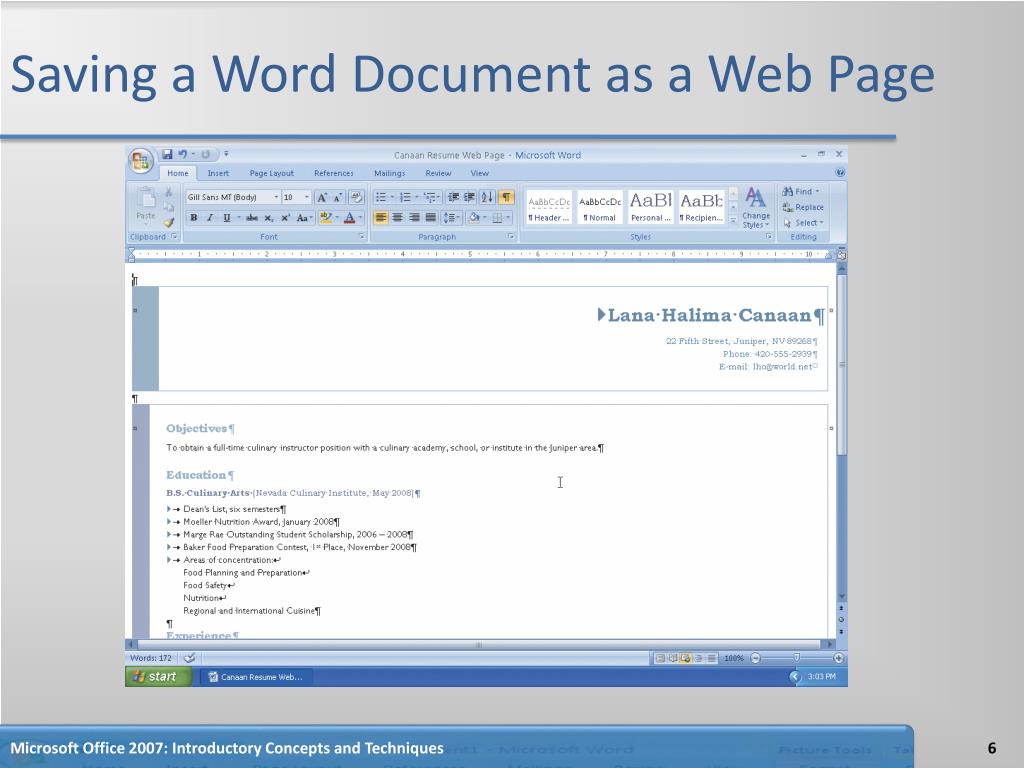This screenshot has height=768, width=1024.
Task: Open the Change Styles menu
Action: click(x=756, y=208)
